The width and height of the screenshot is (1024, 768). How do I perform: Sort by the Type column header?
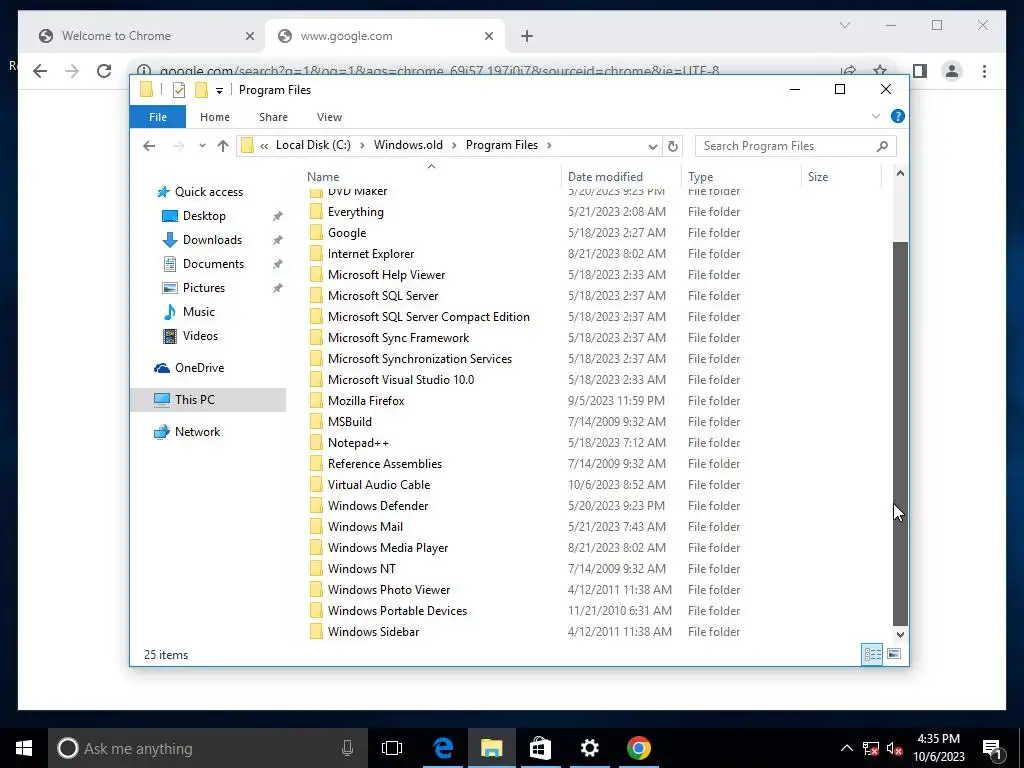[741, 176]
